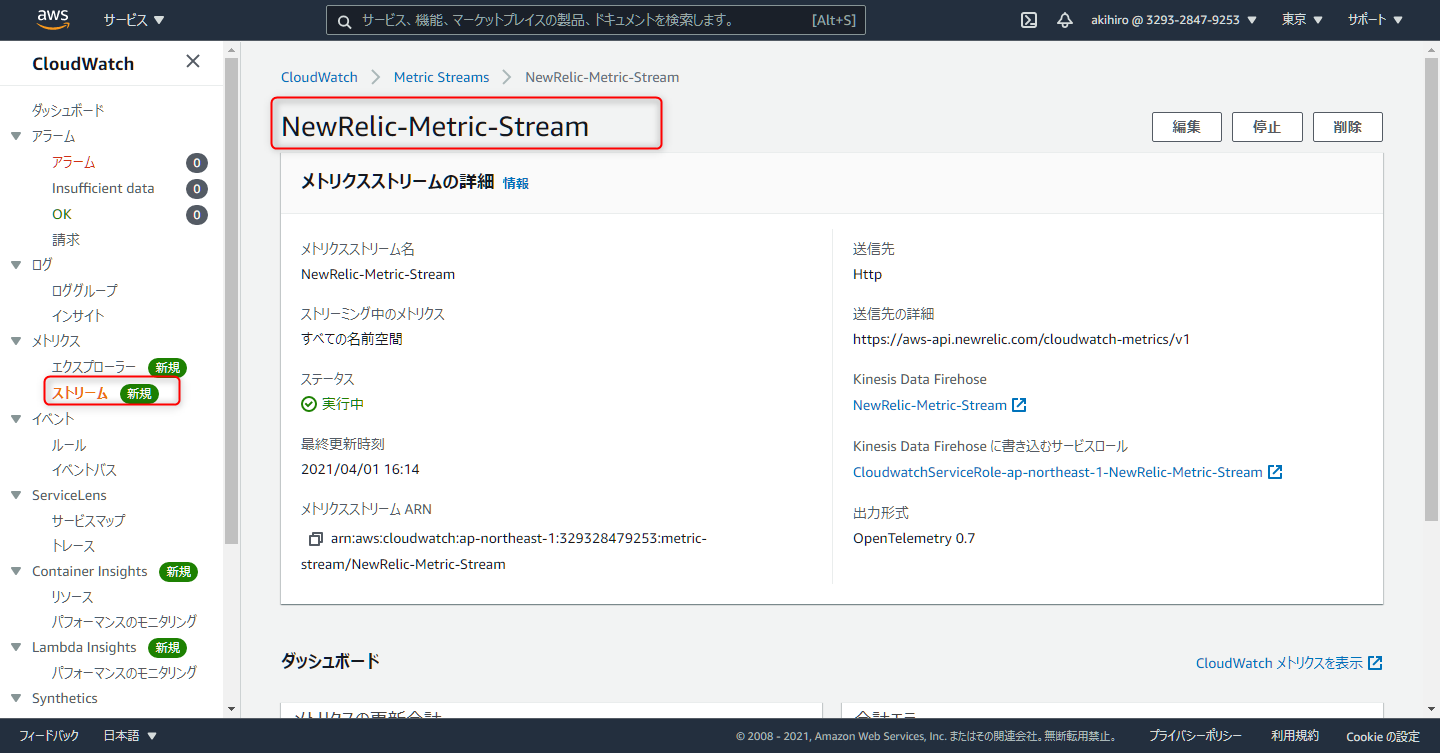The width and height of the screenshot is (1440, 753).
Task: Click the 編集 button
Action: [x=1187, y=127]
